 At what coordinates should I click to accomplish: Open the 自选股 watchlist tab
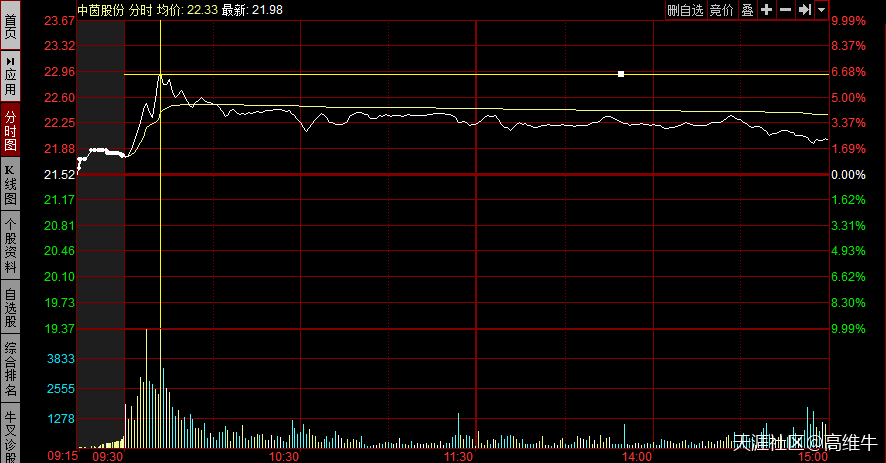click(x=10, y=308)
